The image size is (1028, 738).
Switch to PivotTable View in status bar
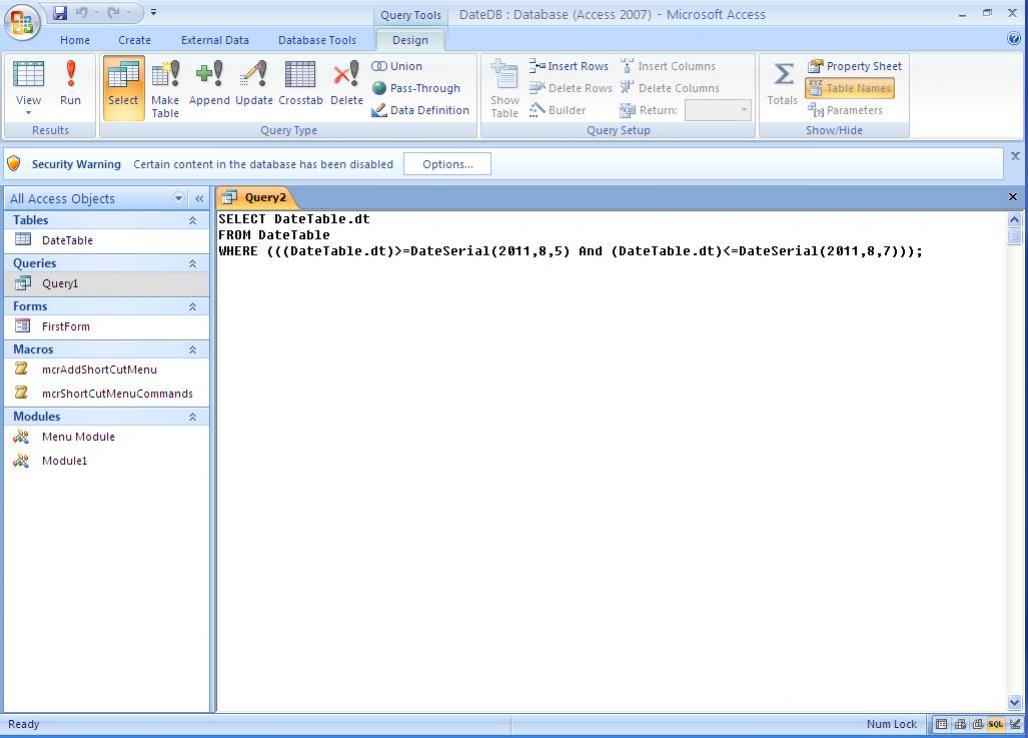click(960, 724)
